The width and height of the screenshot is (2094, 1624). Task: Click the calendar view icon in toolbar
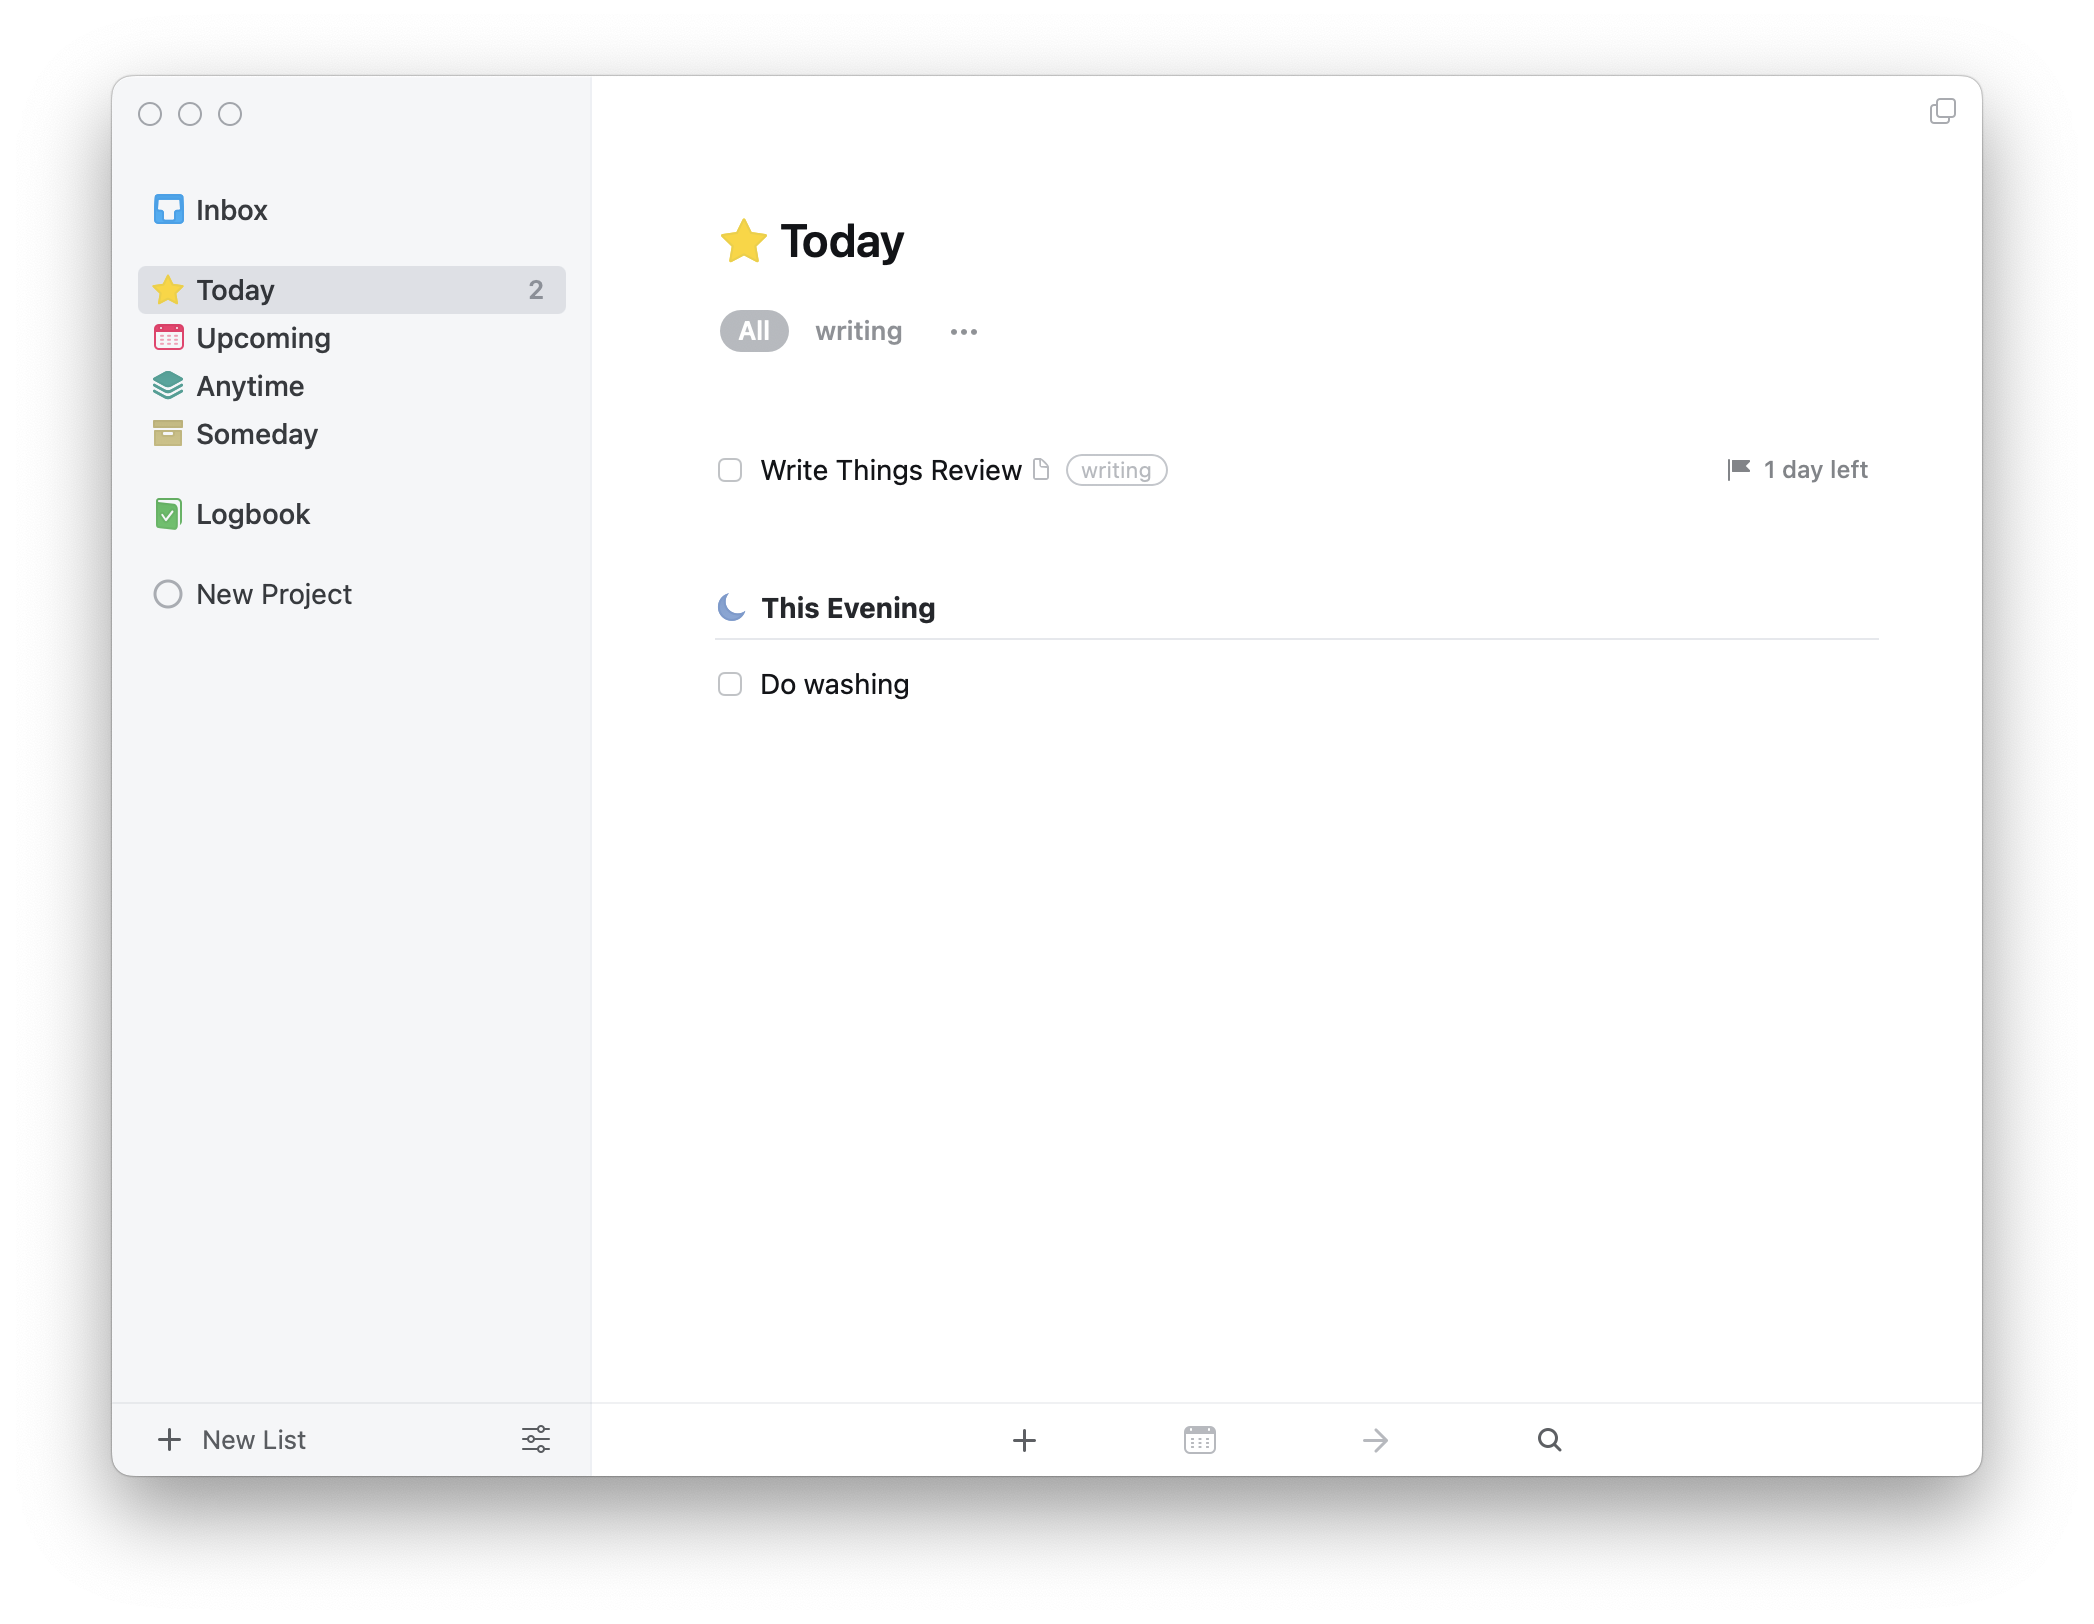(1200, 1440)
